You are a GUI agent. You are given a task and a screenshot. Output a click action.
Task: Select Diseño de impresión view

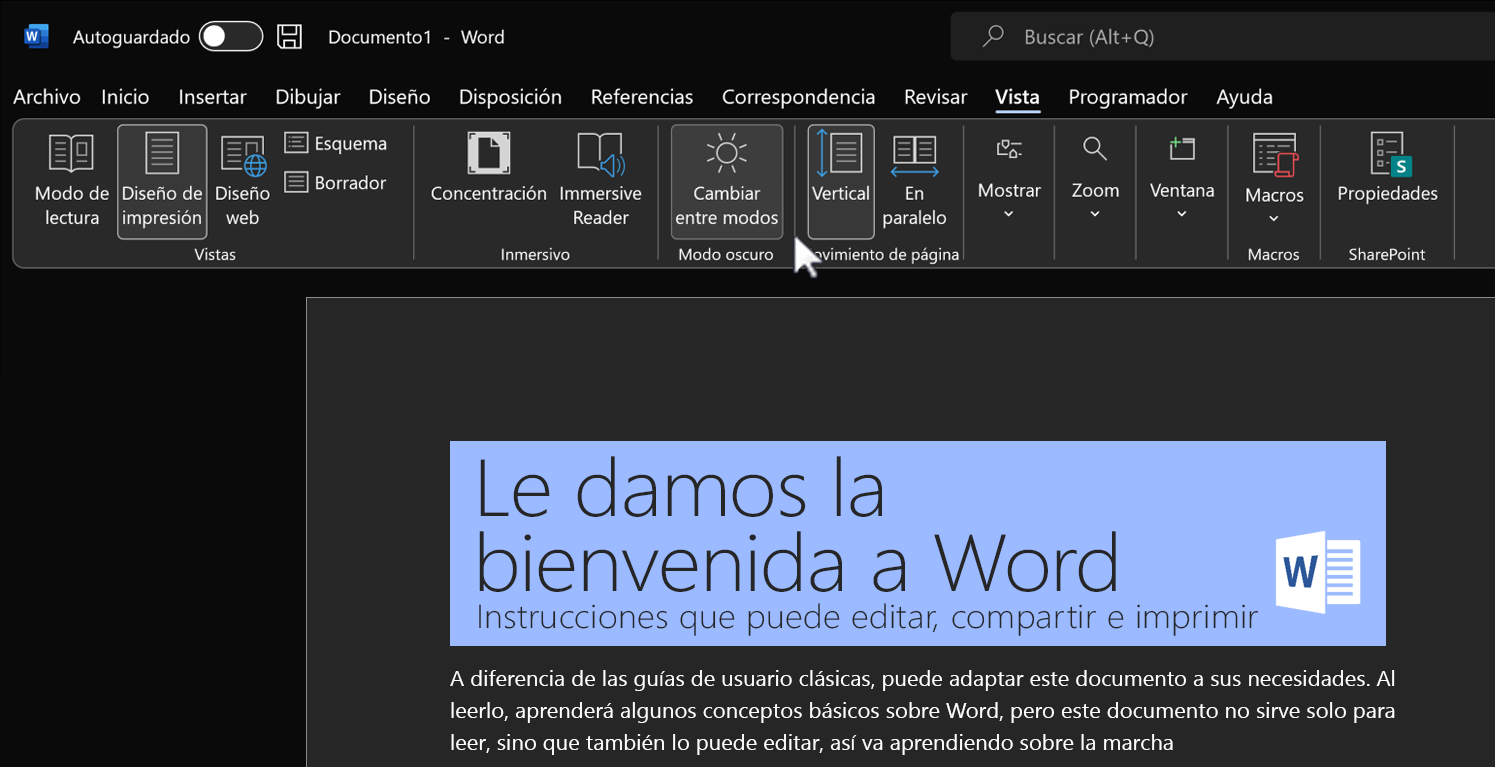point(162,181)
